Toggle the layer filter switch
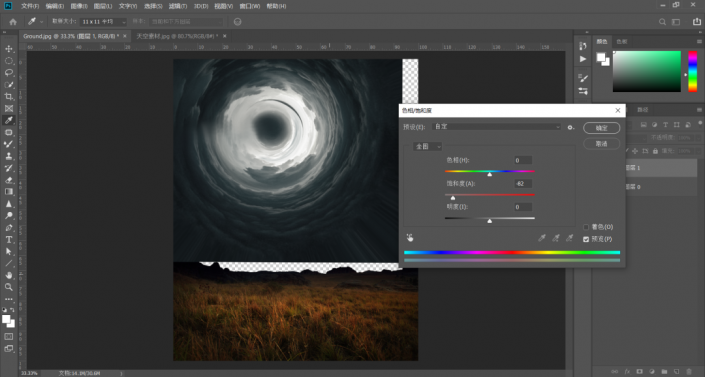 (x=700, y=123)
